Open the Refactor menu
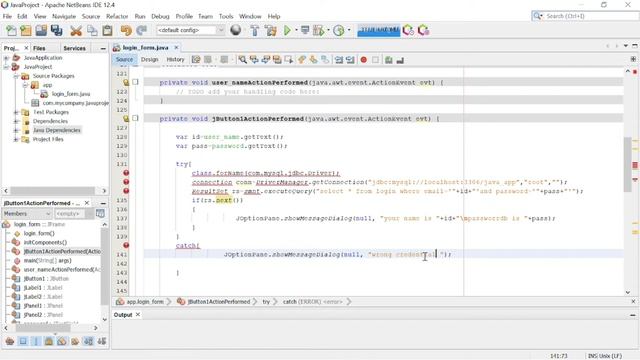The image size is (640, 360). point(117,16)
